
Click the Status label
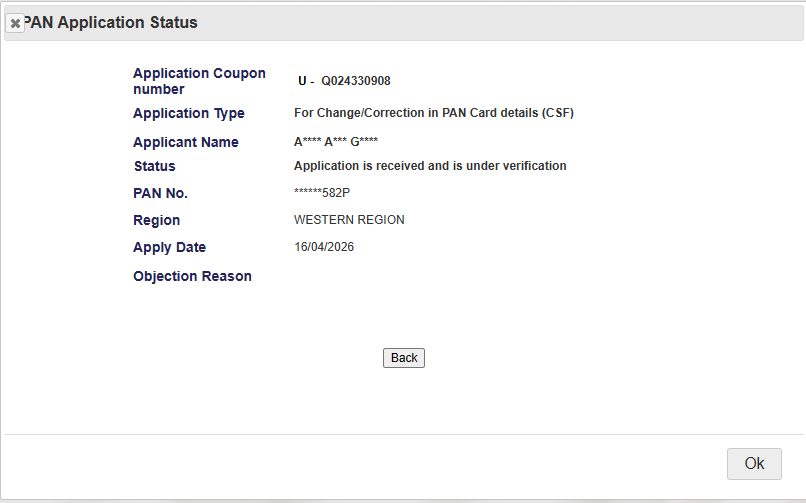(155, 166)
